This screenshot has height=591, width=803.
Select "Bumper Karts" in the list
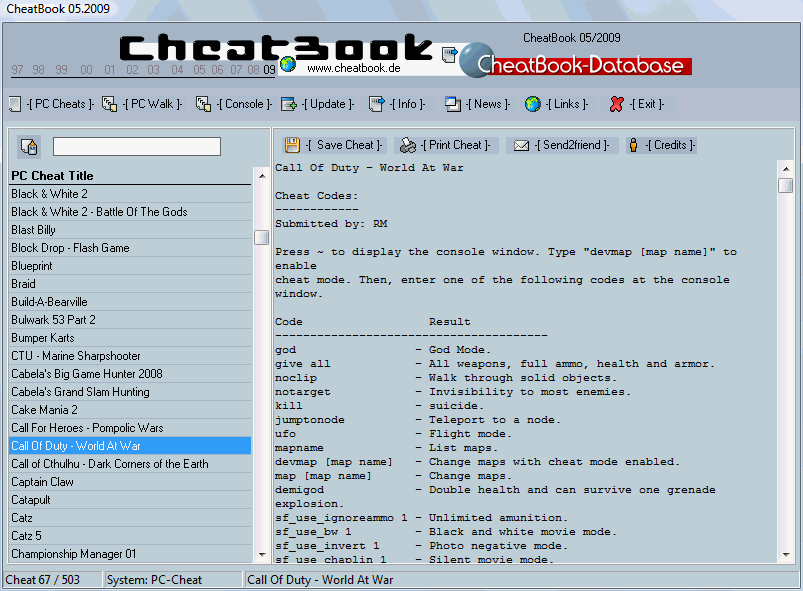pos(131,338)
